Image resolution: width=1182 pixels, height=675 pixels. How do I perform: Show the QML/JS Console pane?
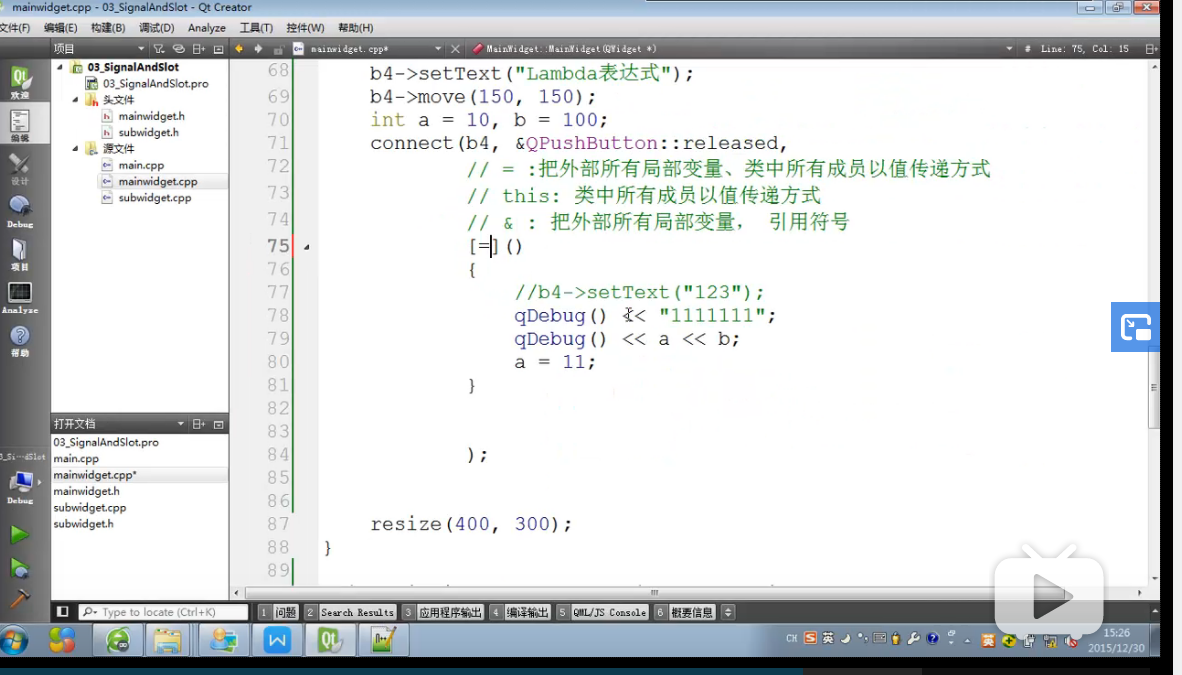point(602,612)
